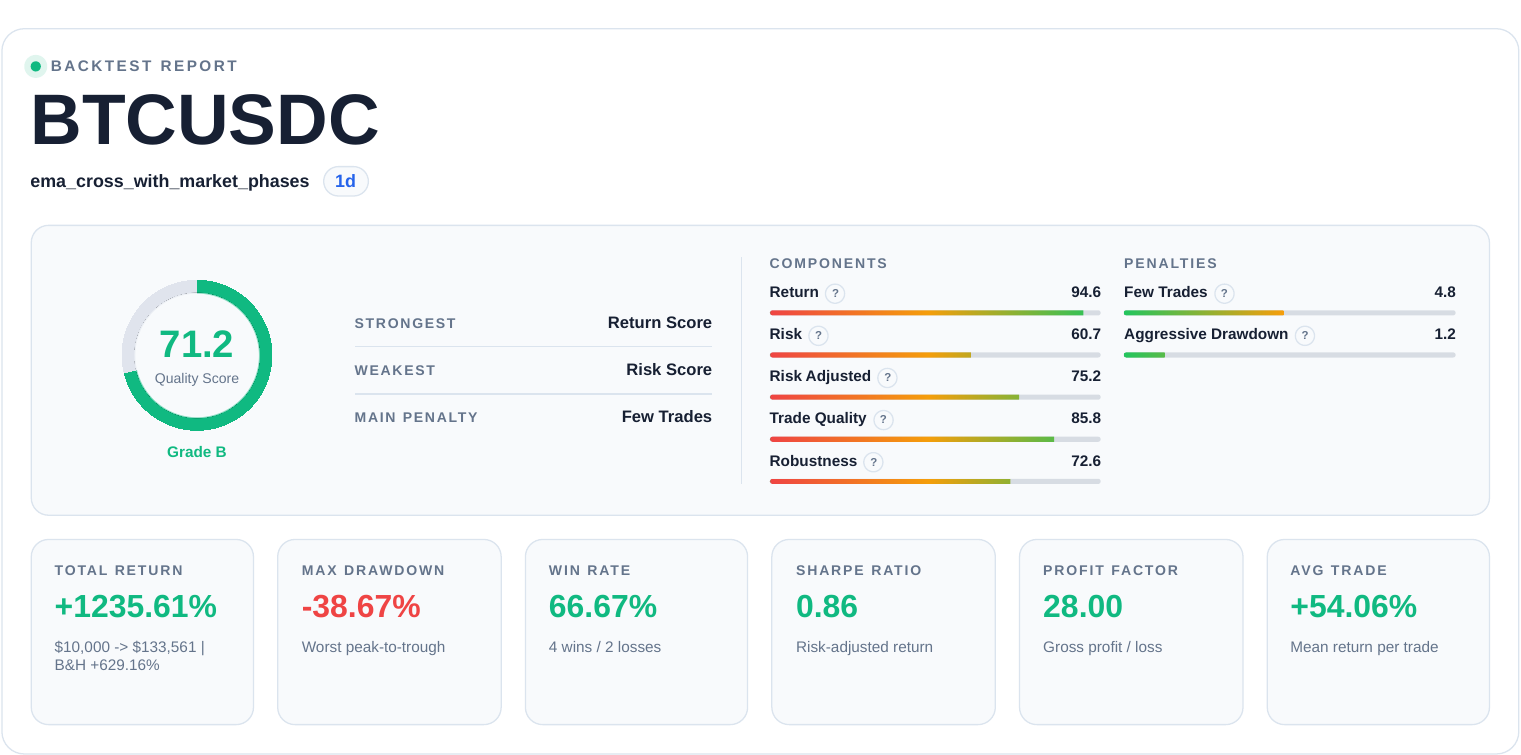1521x755 pixels.
Task: Click the 75.2 Risk Adjusted number
Action: [x=1086, y=376]
